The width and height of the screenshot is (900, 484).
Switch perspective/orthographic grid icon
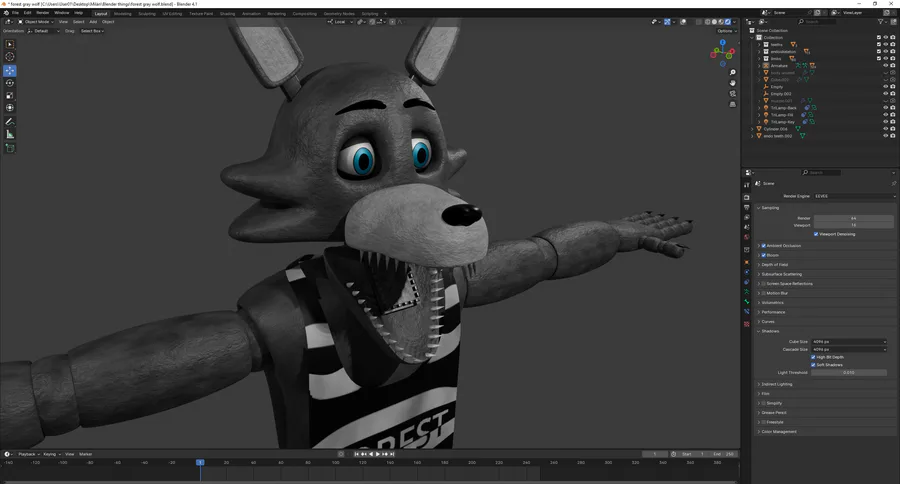tap(732, 104)
